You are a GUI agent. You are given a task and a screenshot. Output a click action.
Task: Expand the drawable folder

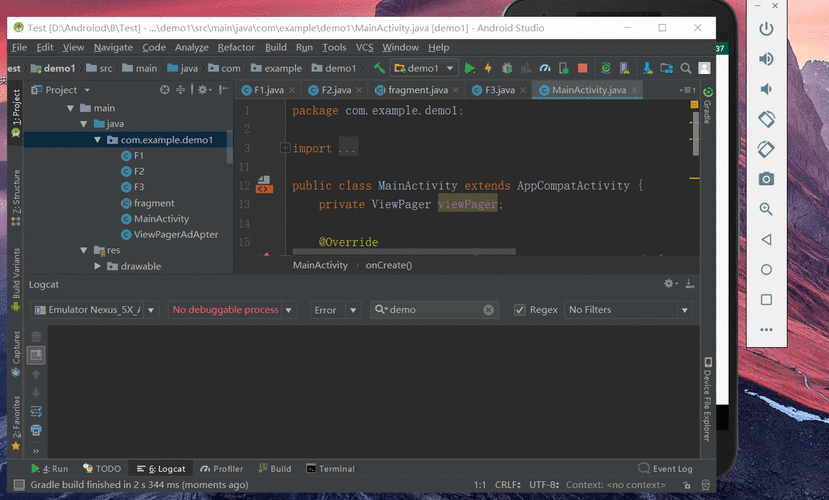pos(97,266)
